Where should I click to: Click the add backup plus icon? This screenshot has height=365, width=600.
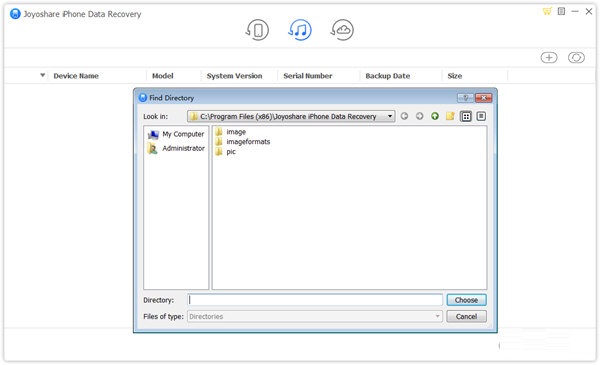click(x=549, y=58)
